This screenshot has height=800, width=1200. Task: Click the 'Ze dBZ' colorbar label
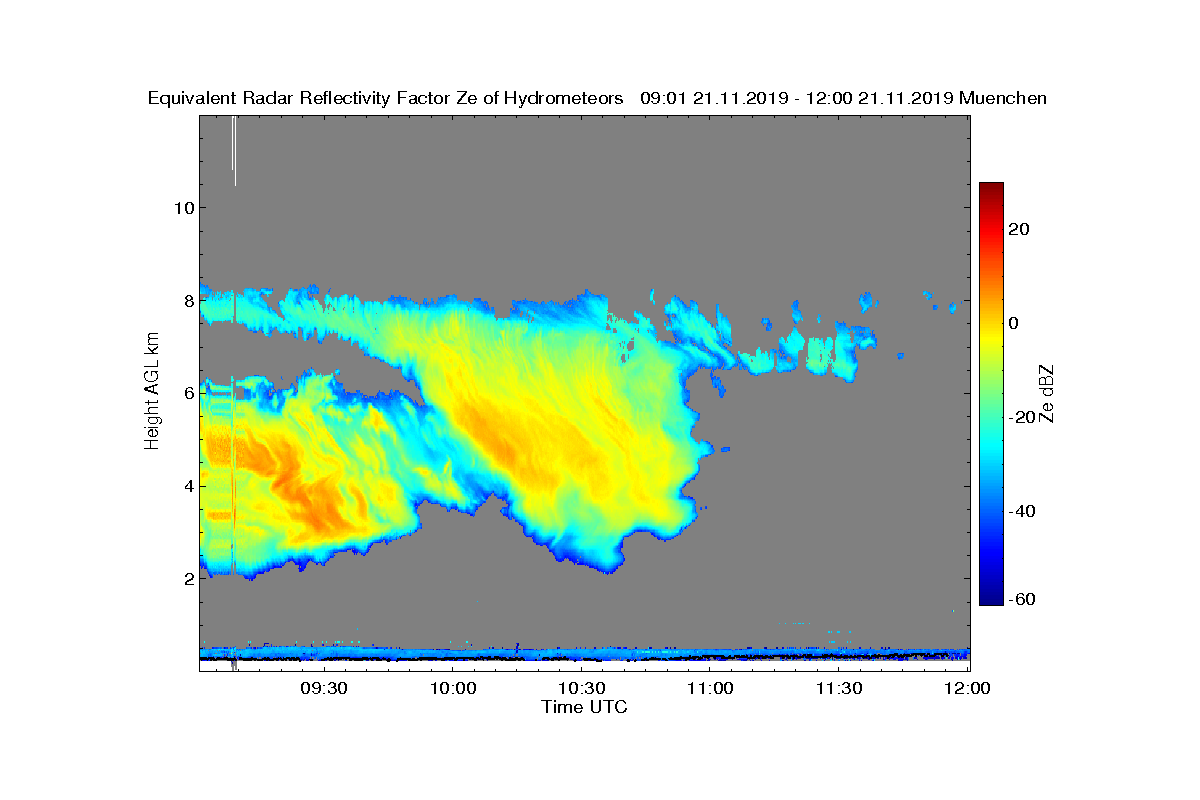coord(1047,393)
